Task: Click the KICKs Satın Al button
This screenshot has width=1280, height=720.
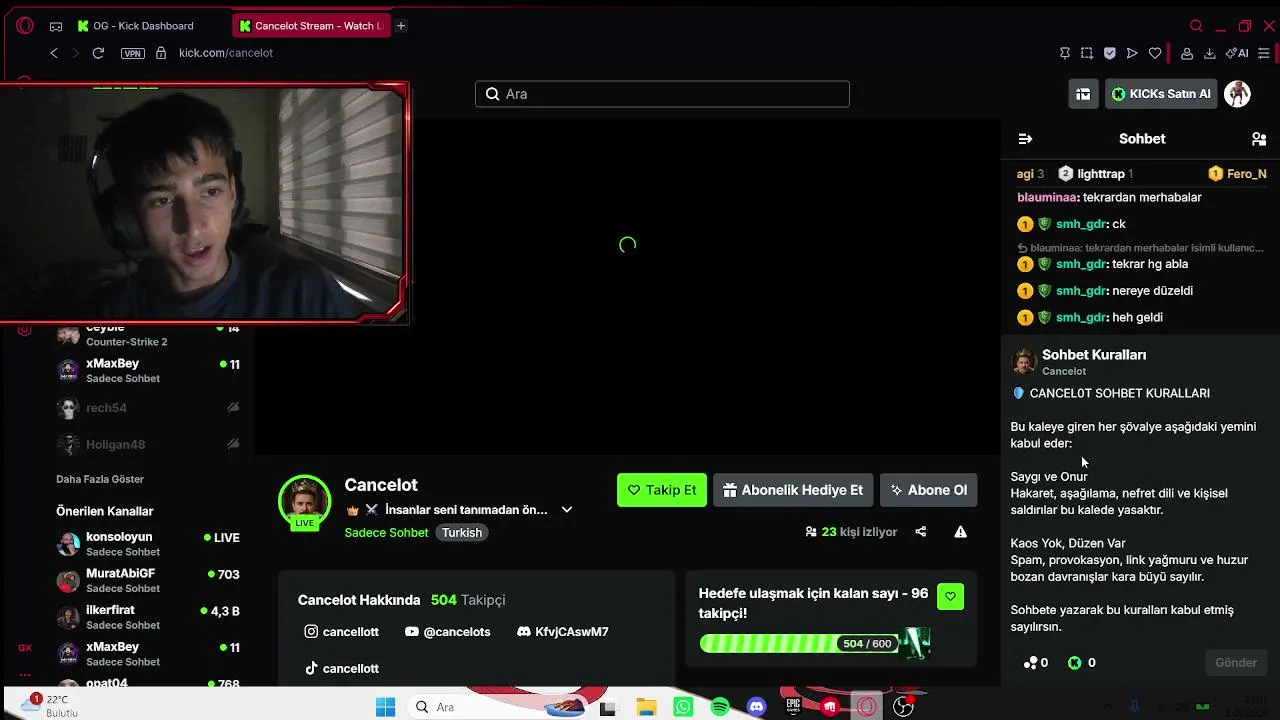Action: click(x=1161, y=94)
